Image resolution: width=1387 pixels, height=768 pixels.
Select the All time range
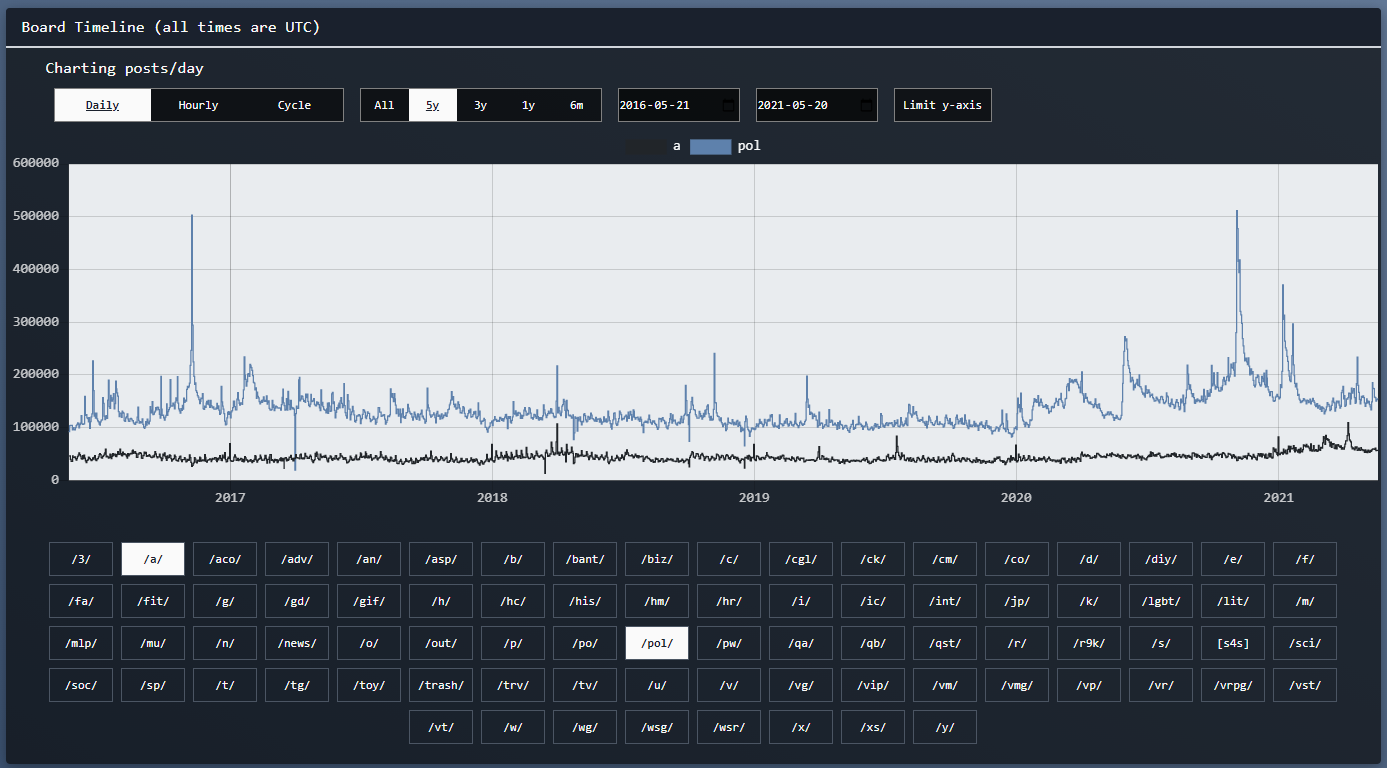(384, 105)
